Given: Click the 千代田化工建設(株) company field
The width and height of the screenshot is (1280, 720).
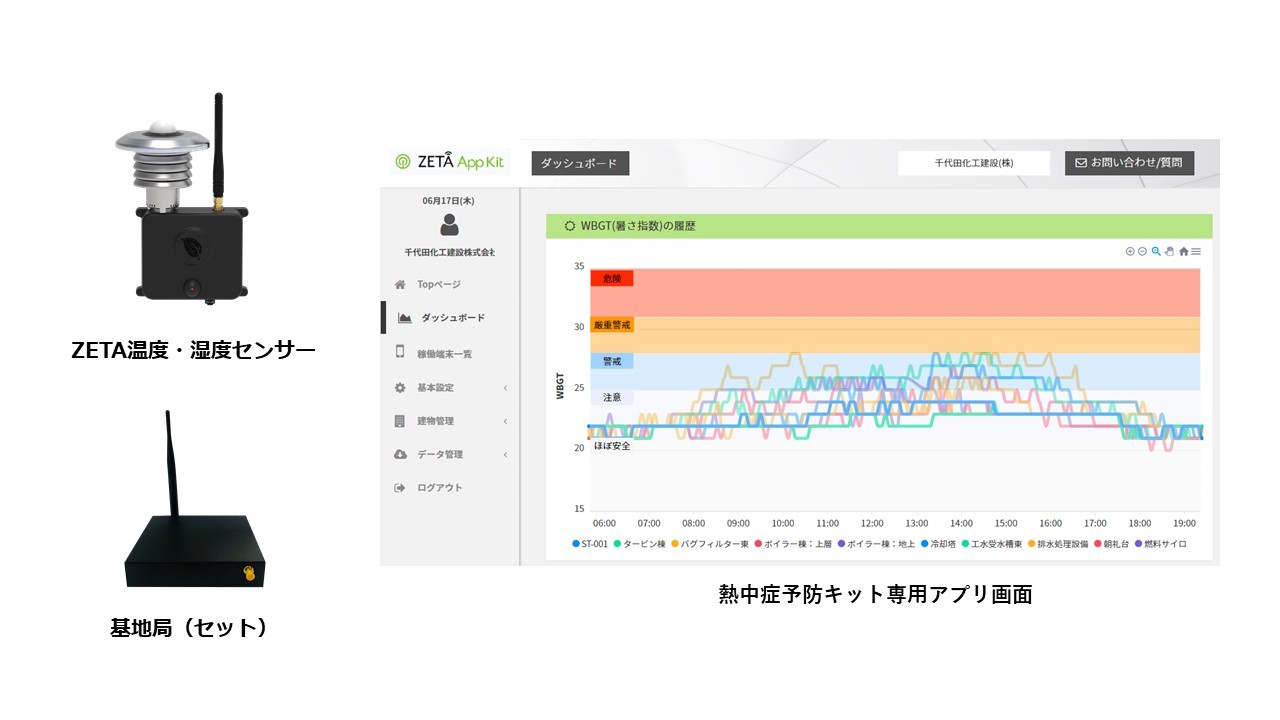Looking at the screenshot, I should [x=974, y=163].
